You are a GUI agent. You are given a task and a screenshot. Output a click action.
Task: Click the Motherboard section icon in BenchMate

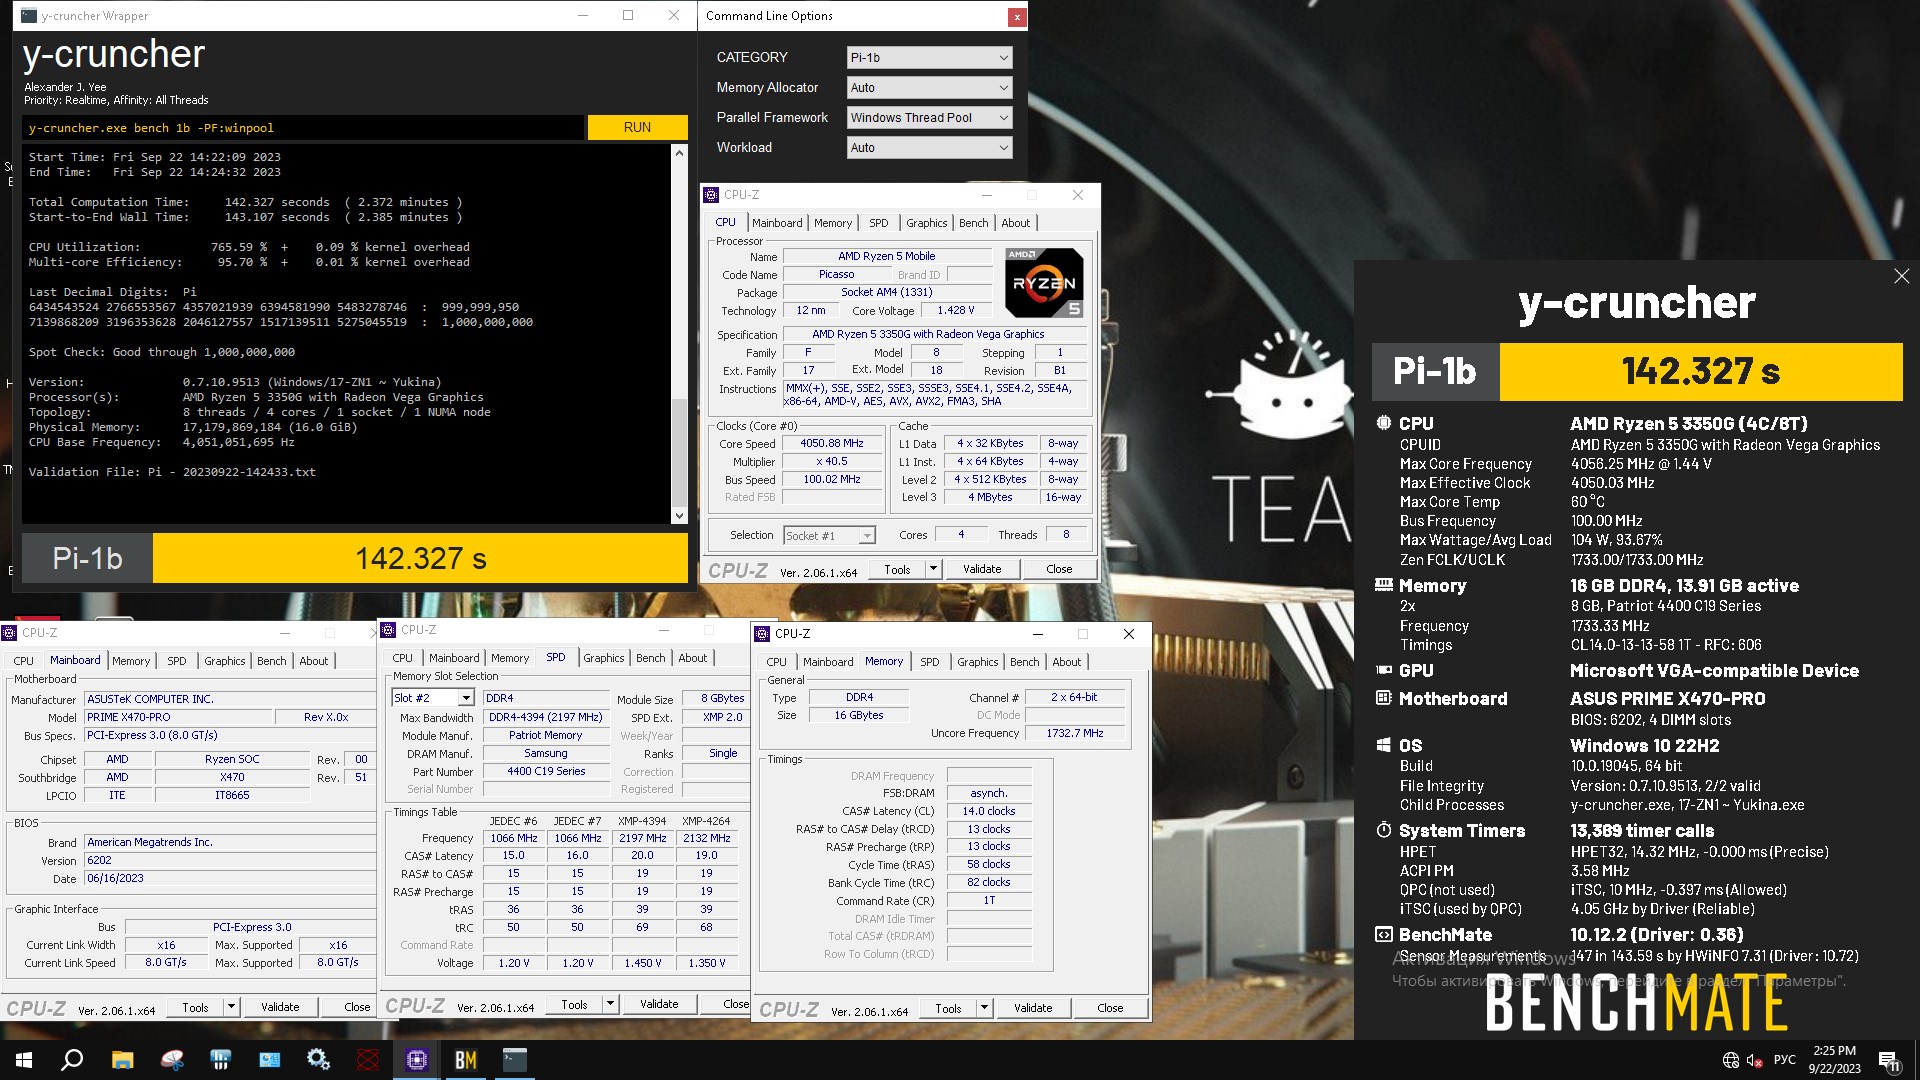pos(1383,698)
